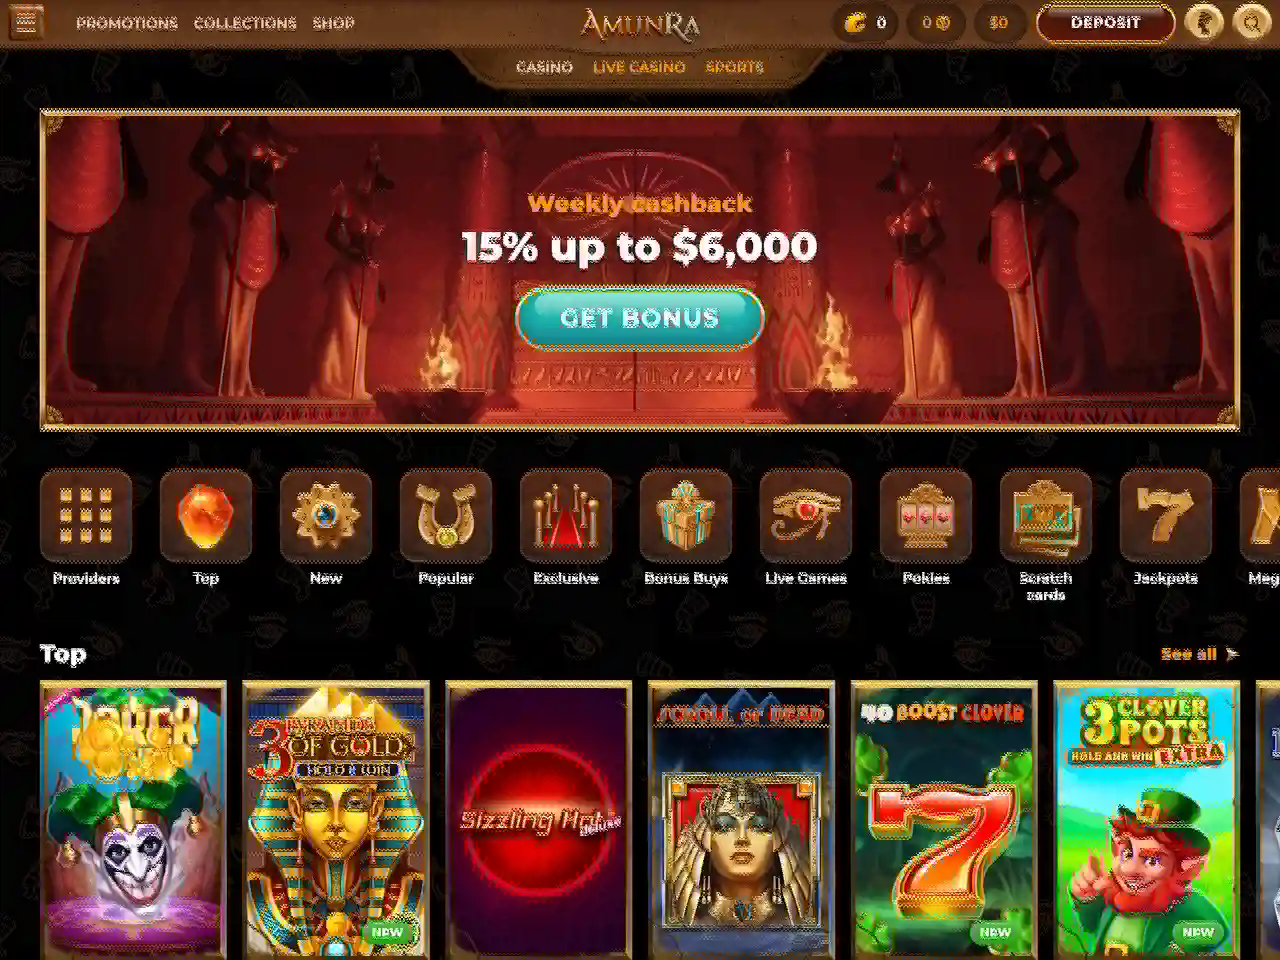
Task: Open the Promotions menu item
Action: click(127, 23)
